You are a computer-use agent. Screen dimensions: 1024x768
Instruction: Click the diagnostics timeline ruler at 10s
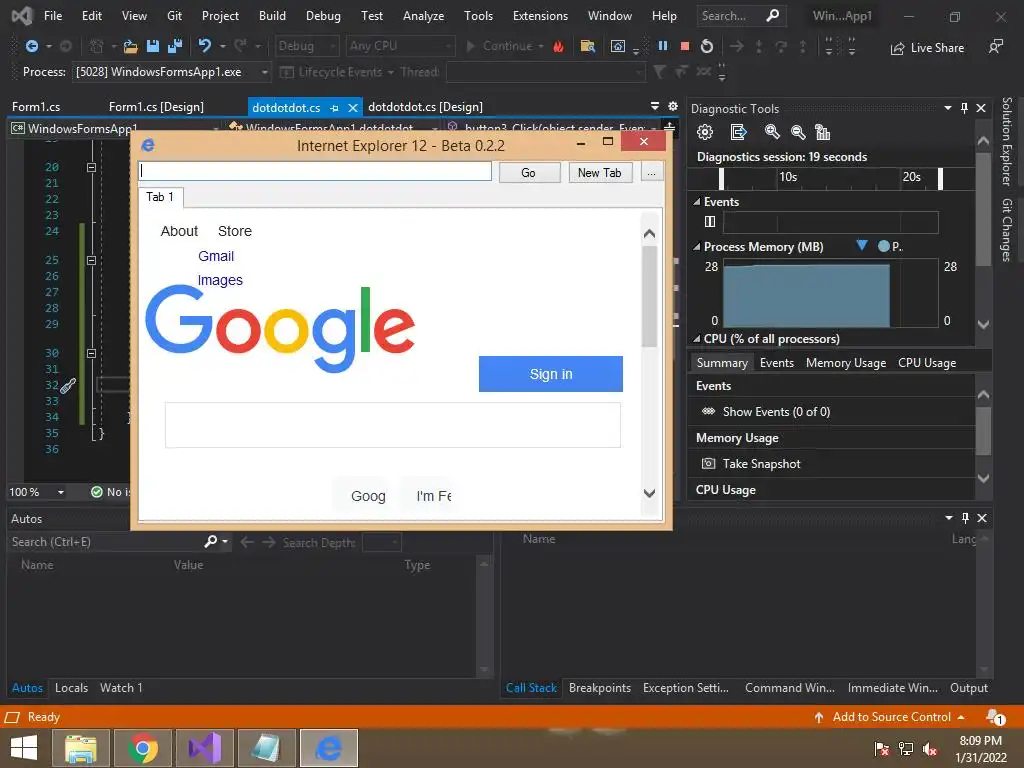tap(788, 177)
